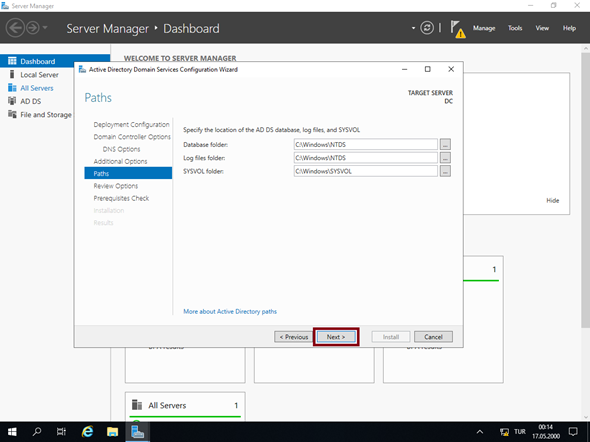The image size is (590, 442).
Task: Browse for the Log files folder
Action: point(445,158)
